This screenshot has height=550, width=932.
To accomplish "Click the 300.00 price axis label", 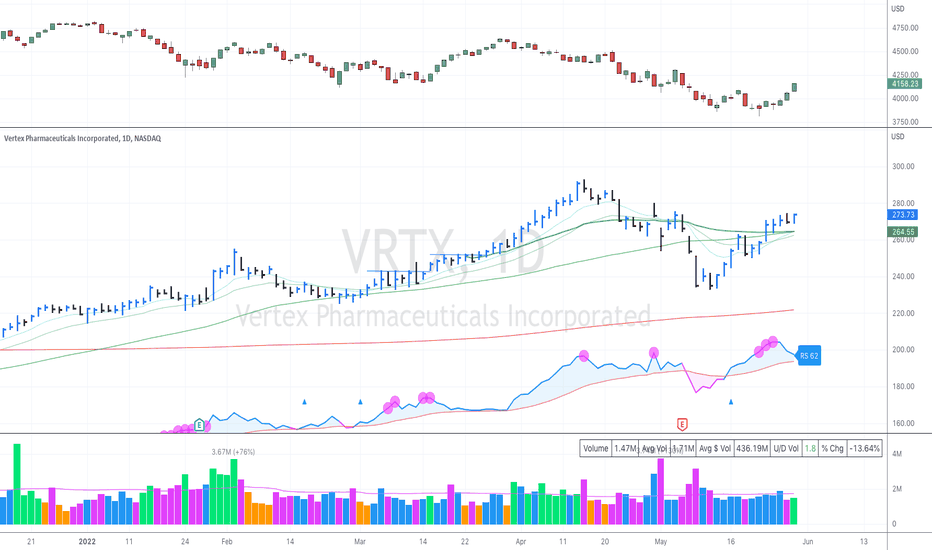I will pos(903,166).
